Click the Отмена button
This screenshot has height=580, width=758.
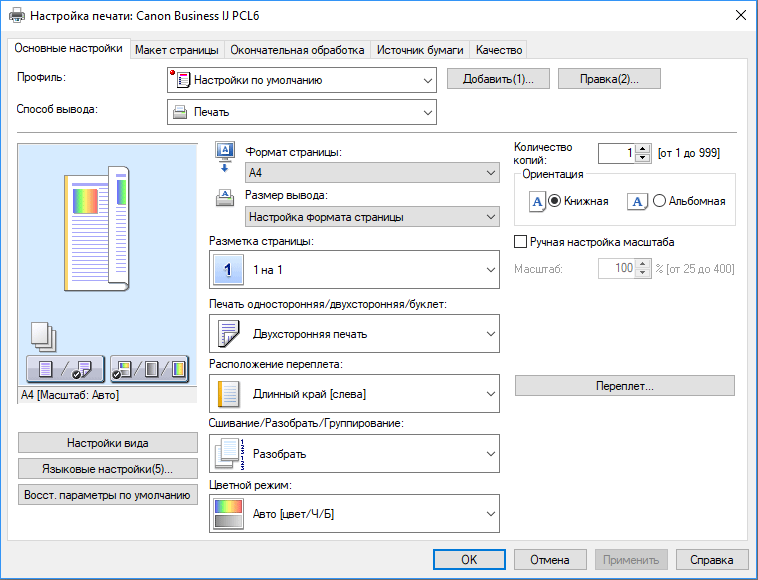[x=550, y=560]
